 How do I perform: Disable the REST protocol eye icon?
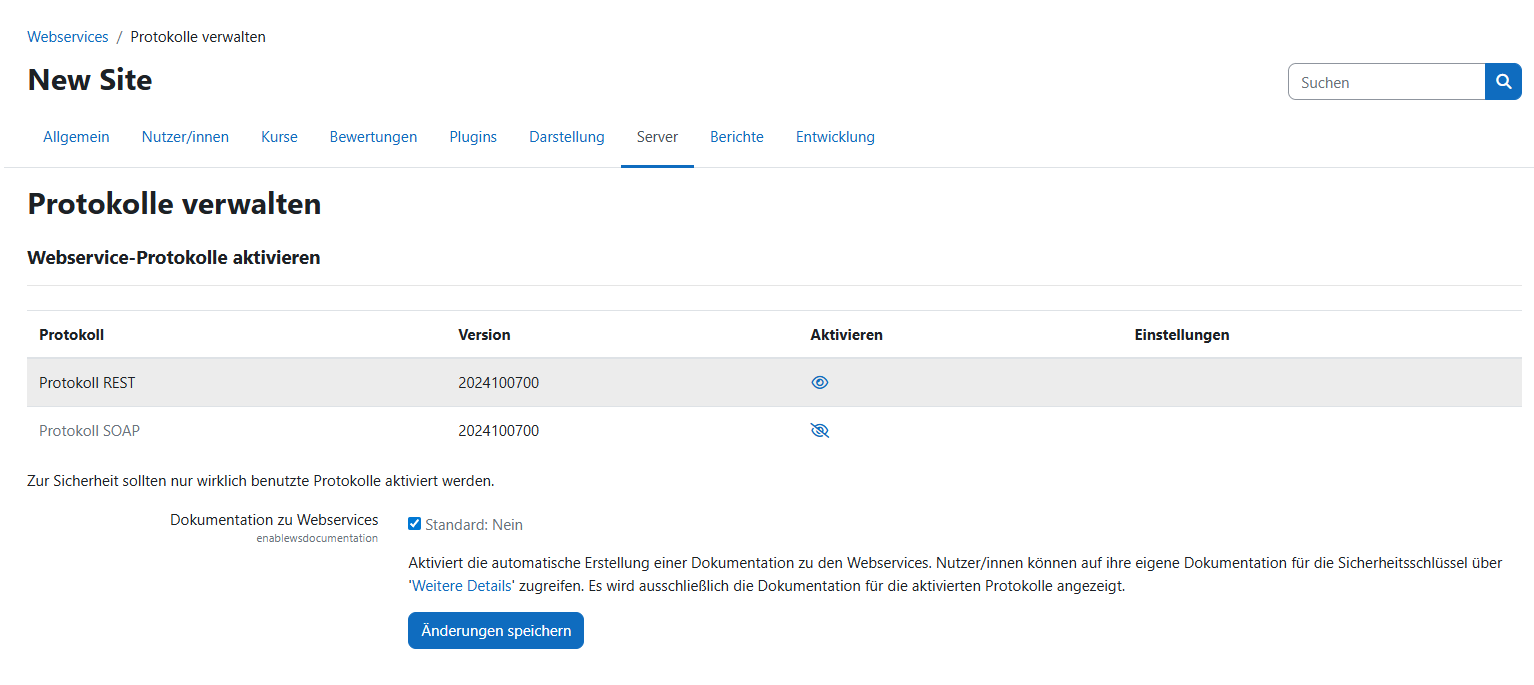click(820, 382)
